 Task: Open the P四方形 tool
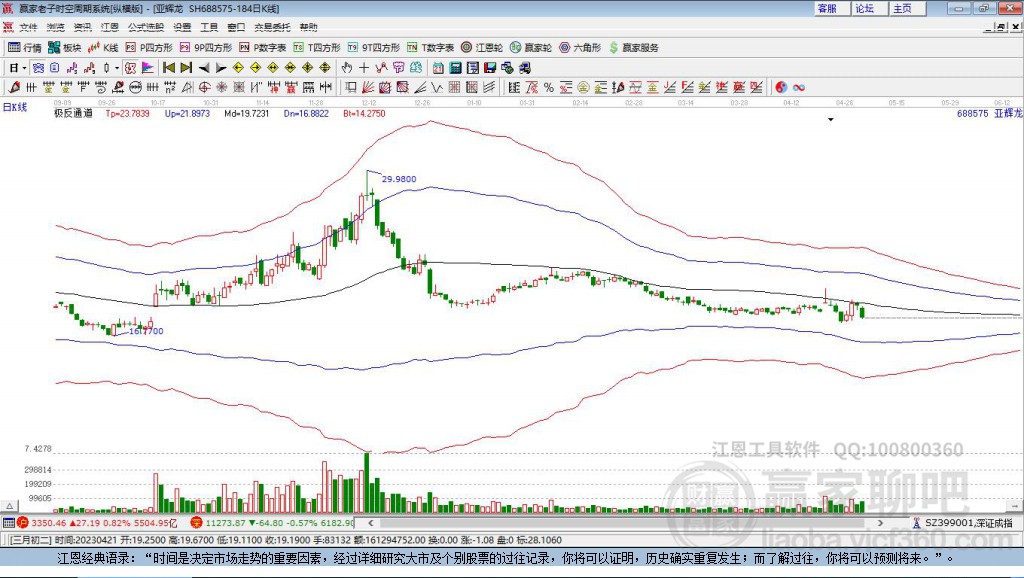[149, 48]
